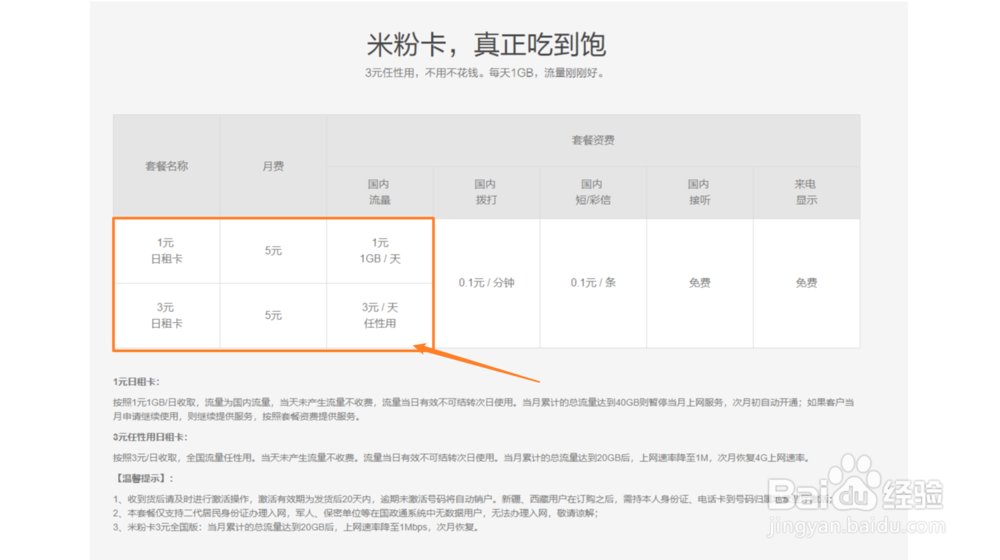This screenshot has height=560, width=1000.
Task: Click the 套餐资费 header cell
Action: click(x=593, y=140)
